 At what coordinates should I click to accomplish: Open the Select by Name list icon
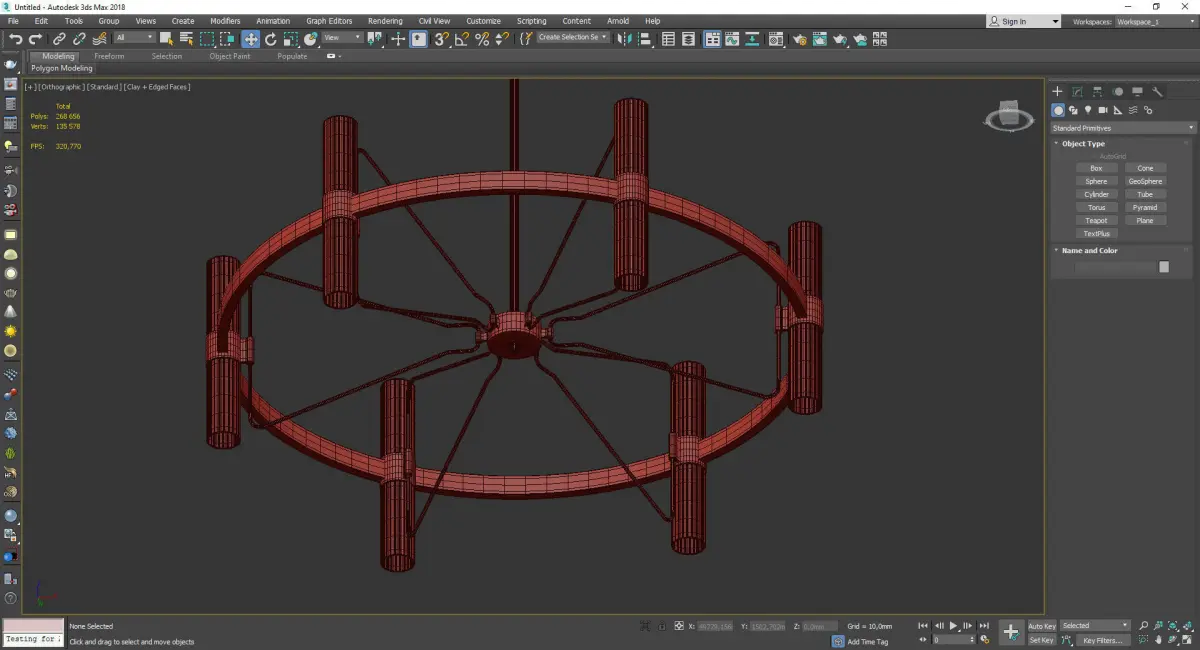click(x=187, y=39)
